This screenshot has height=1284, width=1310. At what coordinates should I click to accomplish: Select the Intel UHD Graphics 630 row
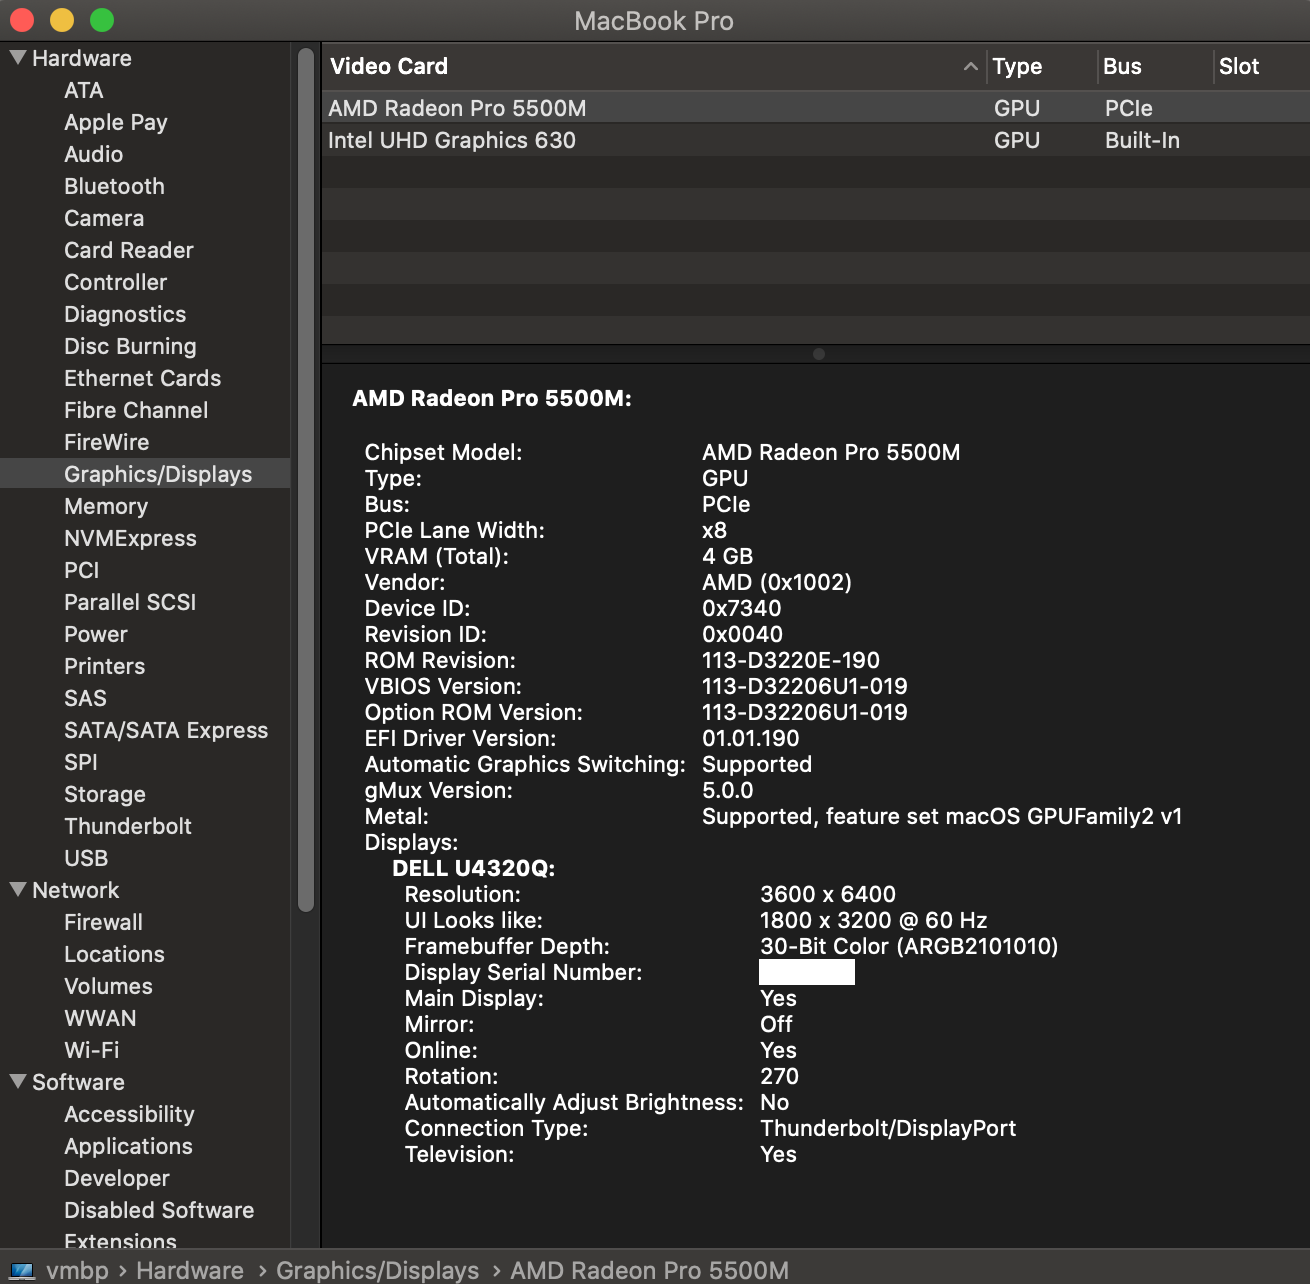click(815, 140)
